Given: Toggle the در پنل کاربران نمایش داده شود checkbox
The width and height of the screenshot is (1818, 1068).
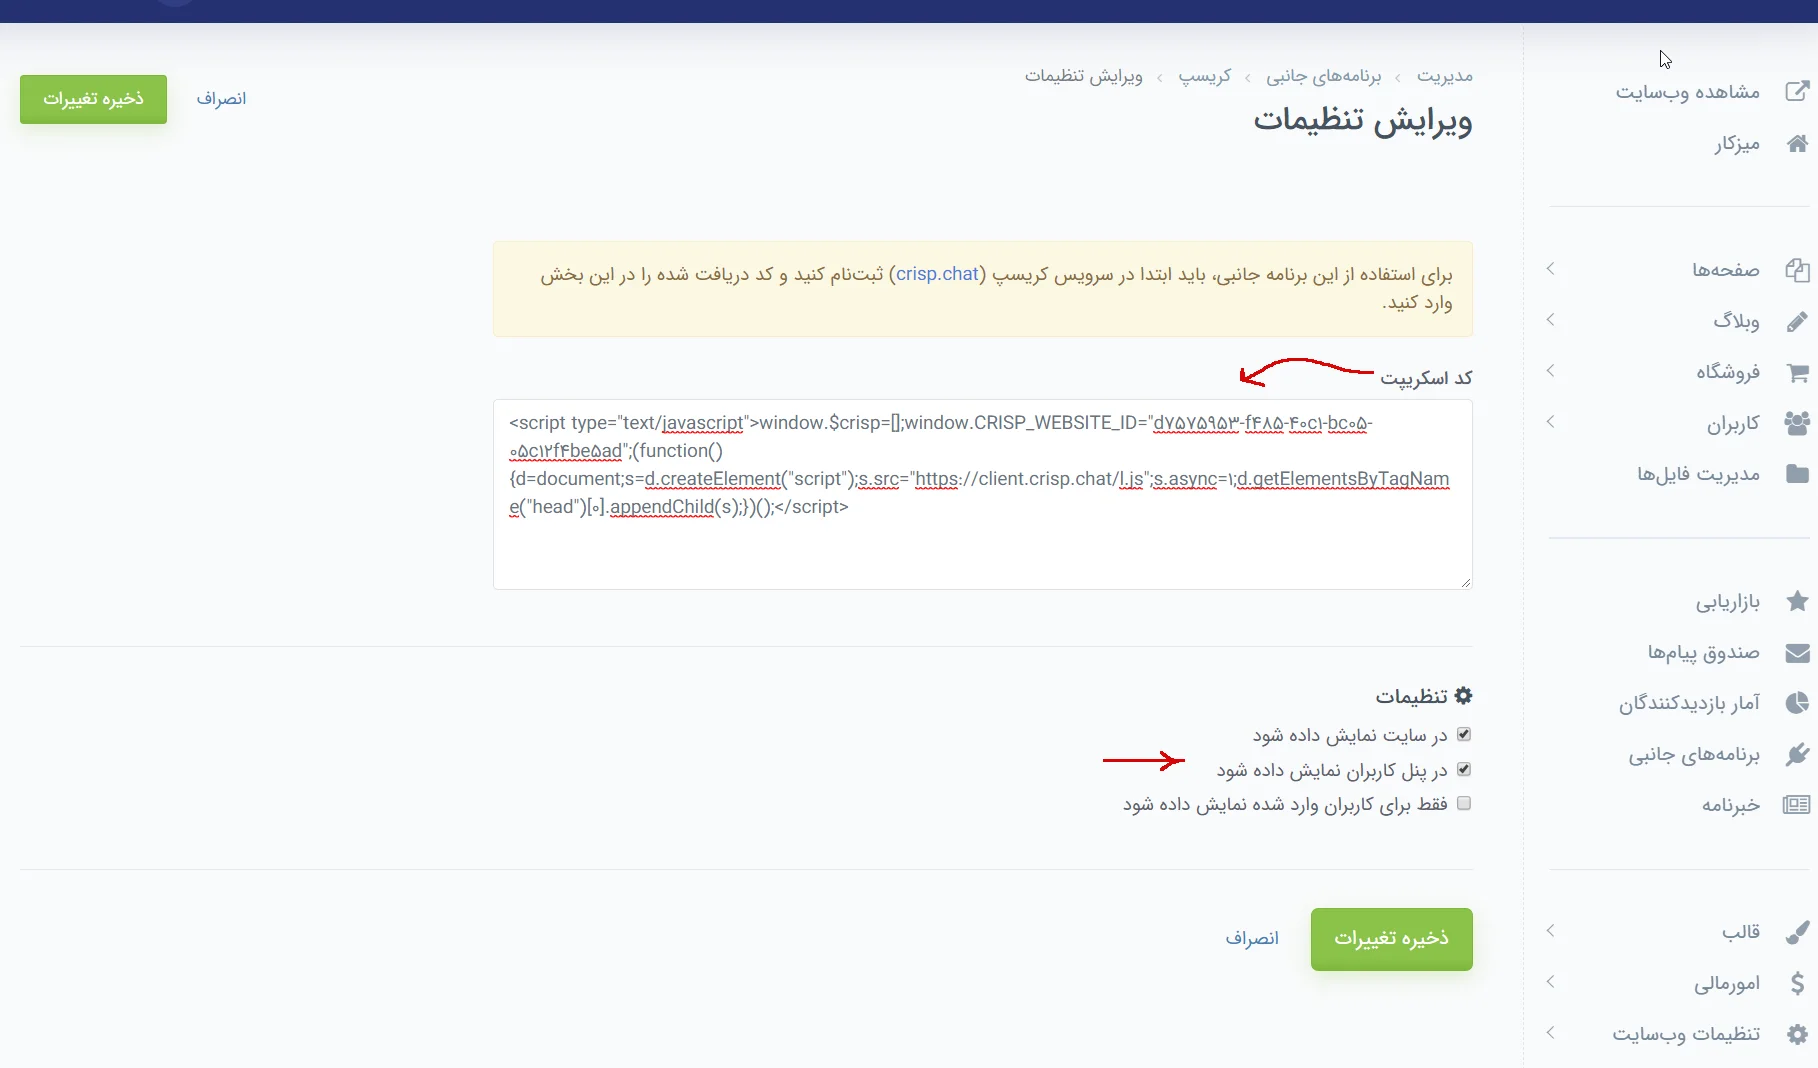Looking at the screenshot, I should [x=1464, y=769].
